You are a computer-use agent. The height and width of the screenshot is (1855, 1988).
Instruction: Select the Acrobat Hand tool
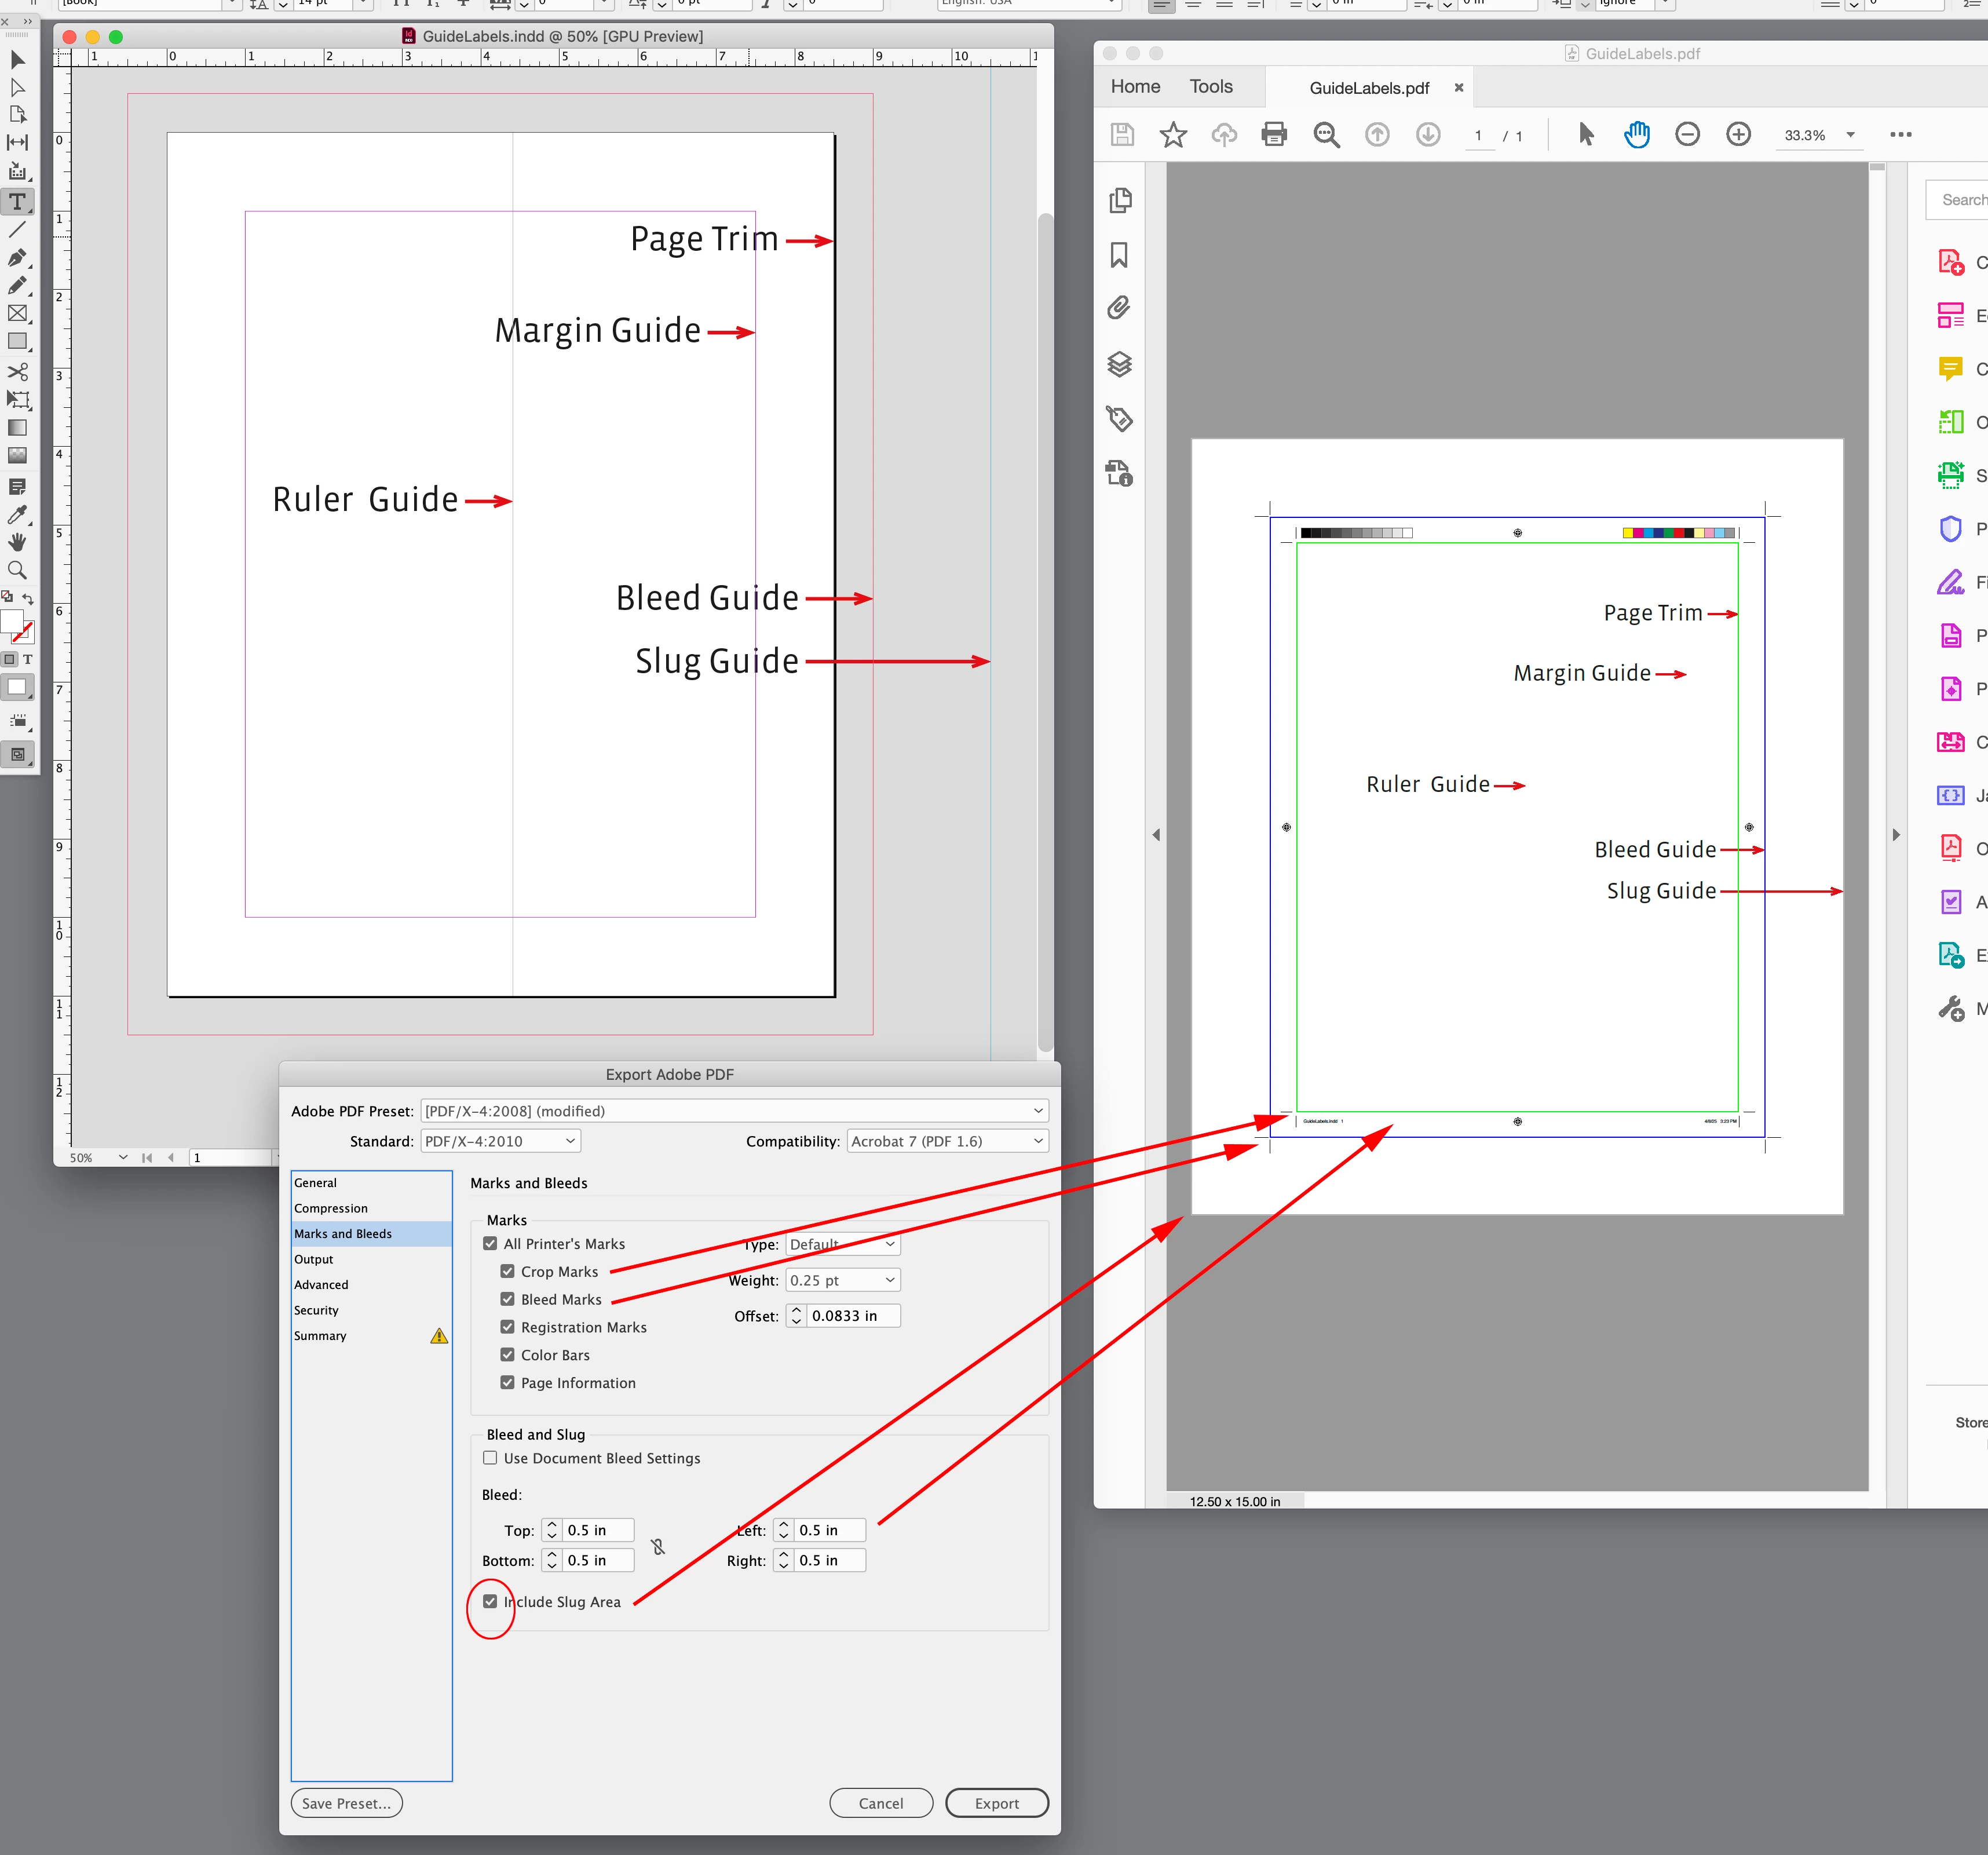[1636, 134]
